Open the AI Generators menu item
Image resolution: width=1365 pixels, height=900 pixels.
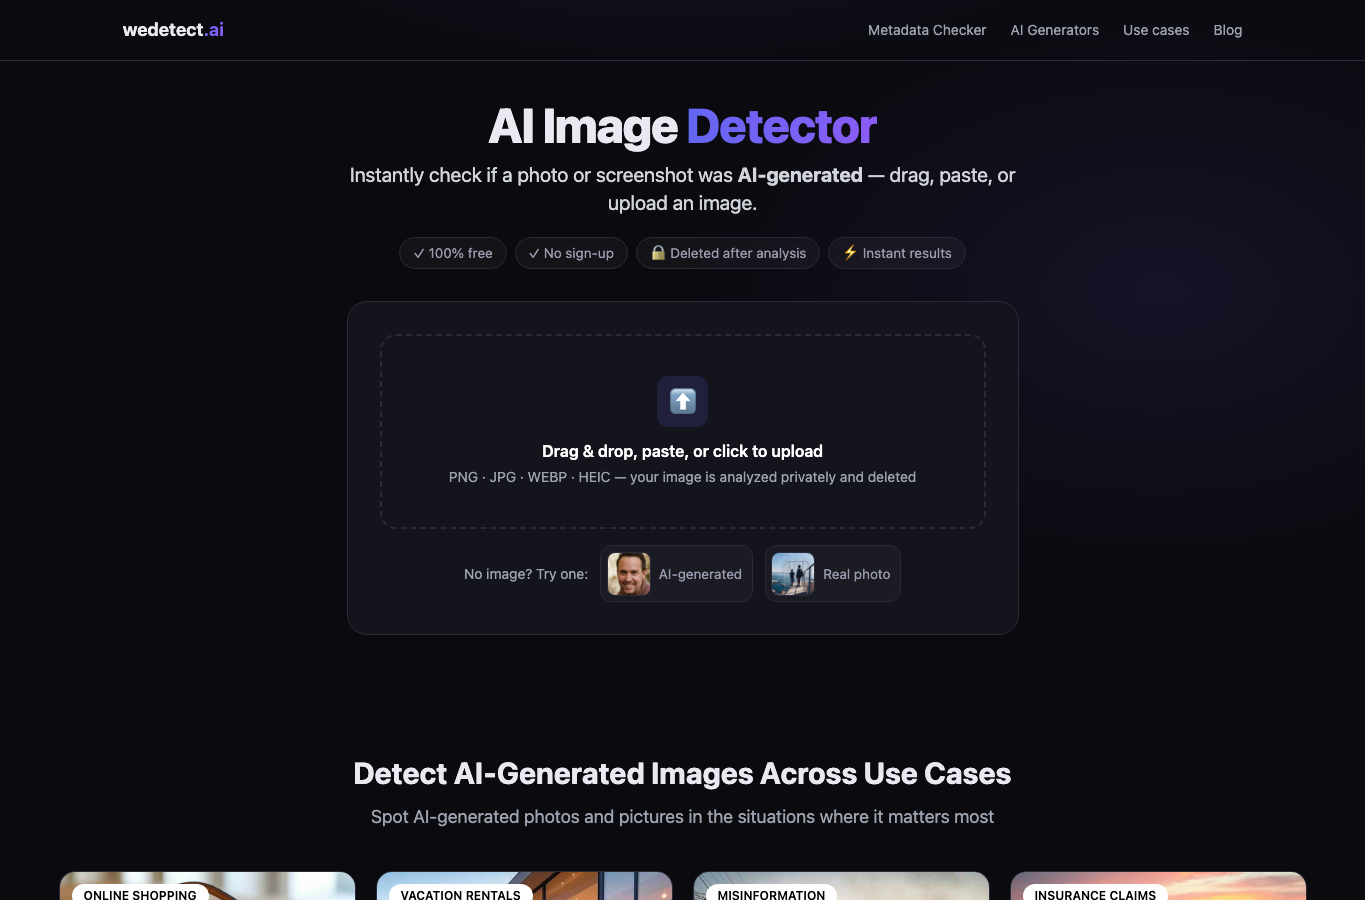coord(1054,30)
